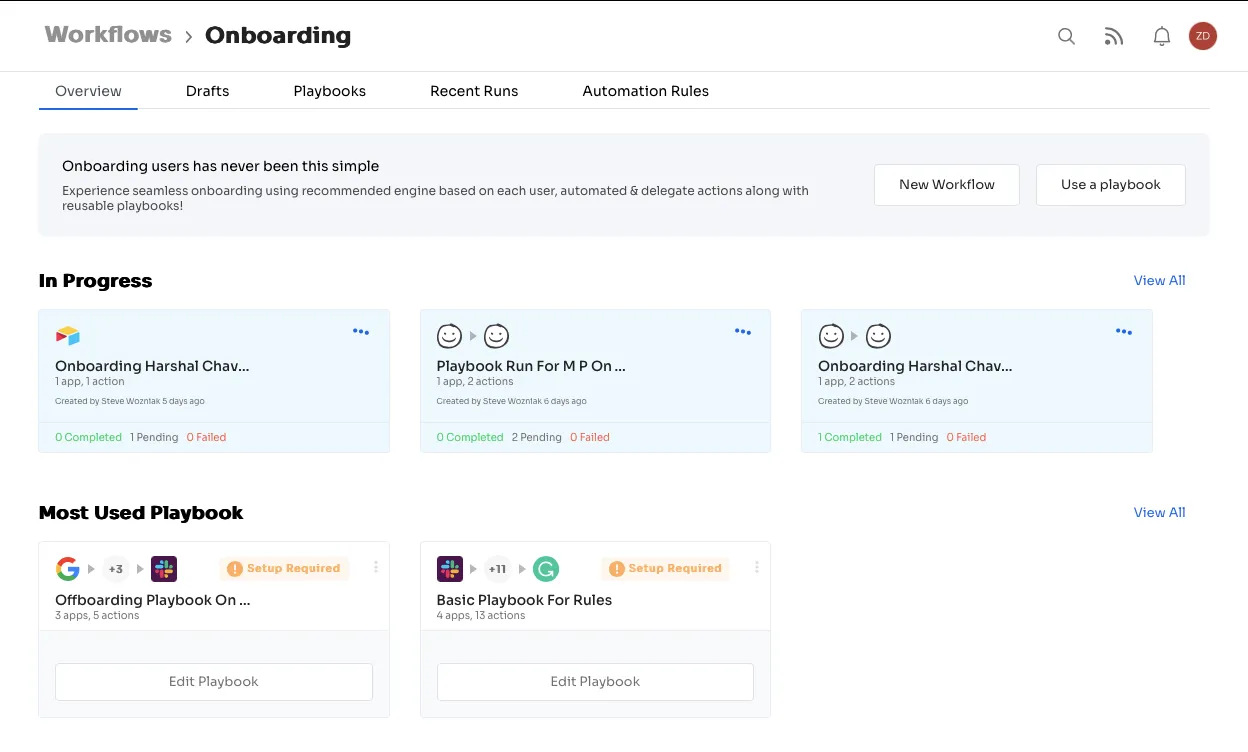The image size is (1248, 752).
Task: Click the Airtable icon on Onboarding Harshal card
Action: click(x=68, y=336)
